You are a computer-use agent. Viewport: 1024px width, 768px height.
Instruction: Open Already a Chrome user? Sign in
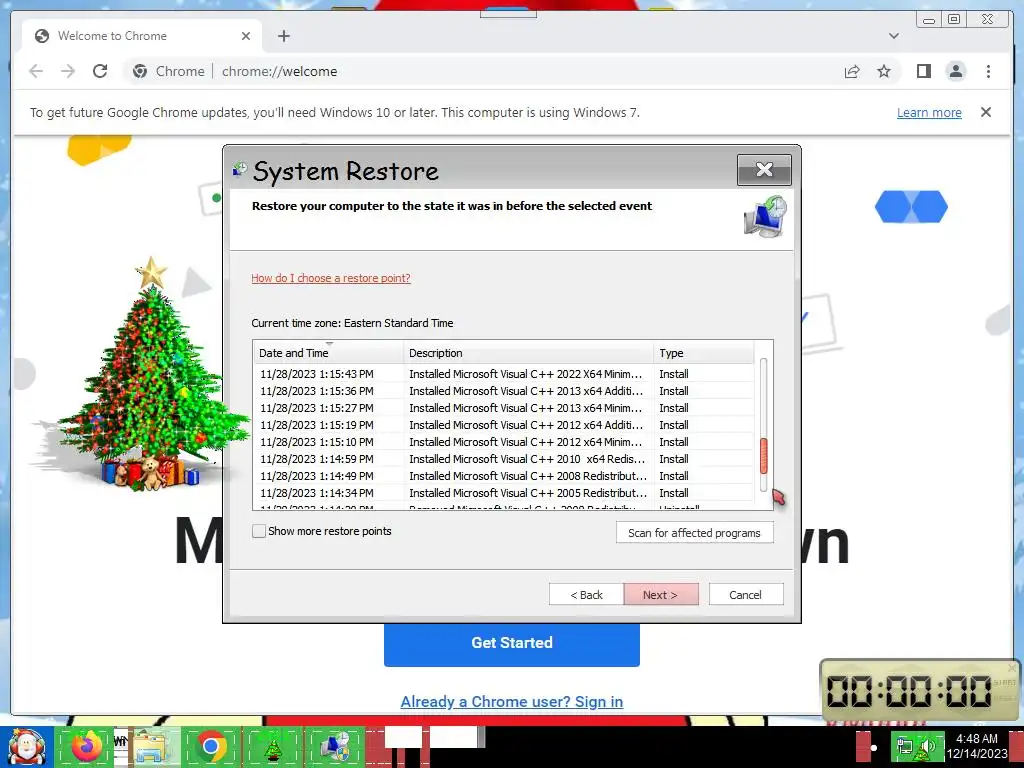coord(512,702)
